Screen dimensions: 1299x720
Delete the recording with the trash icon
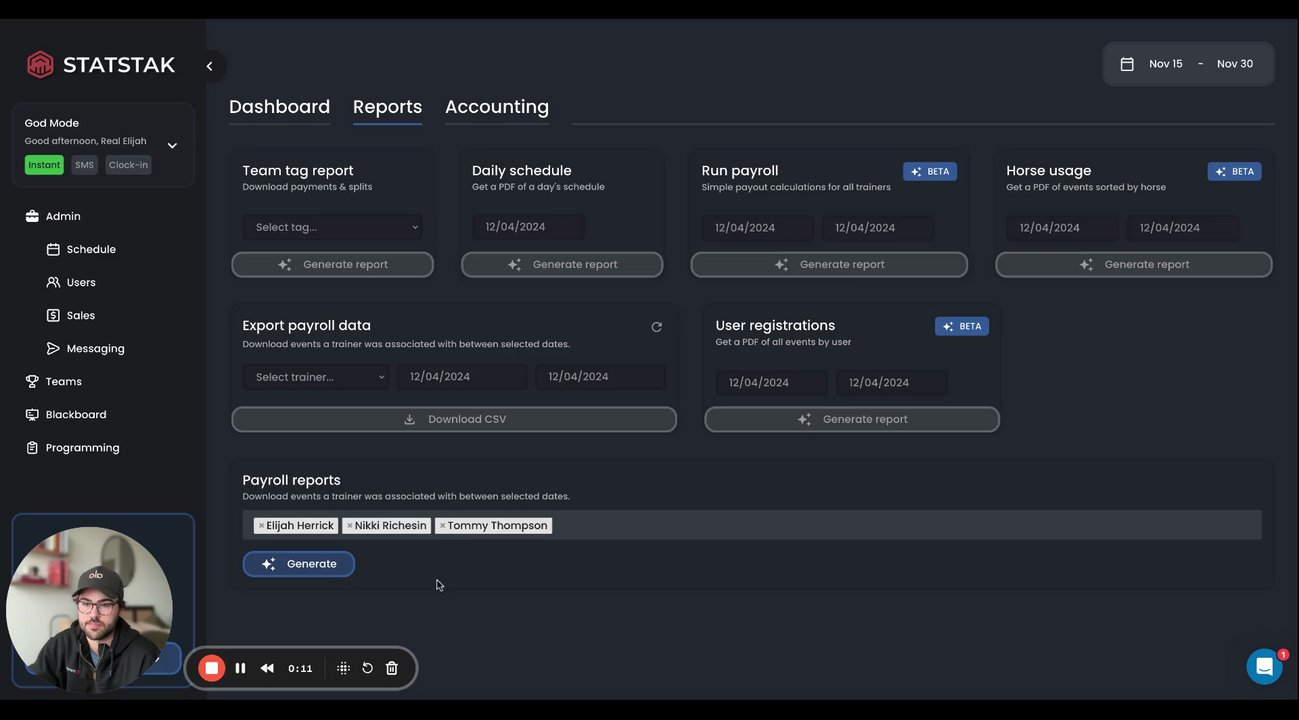point(392,668)
